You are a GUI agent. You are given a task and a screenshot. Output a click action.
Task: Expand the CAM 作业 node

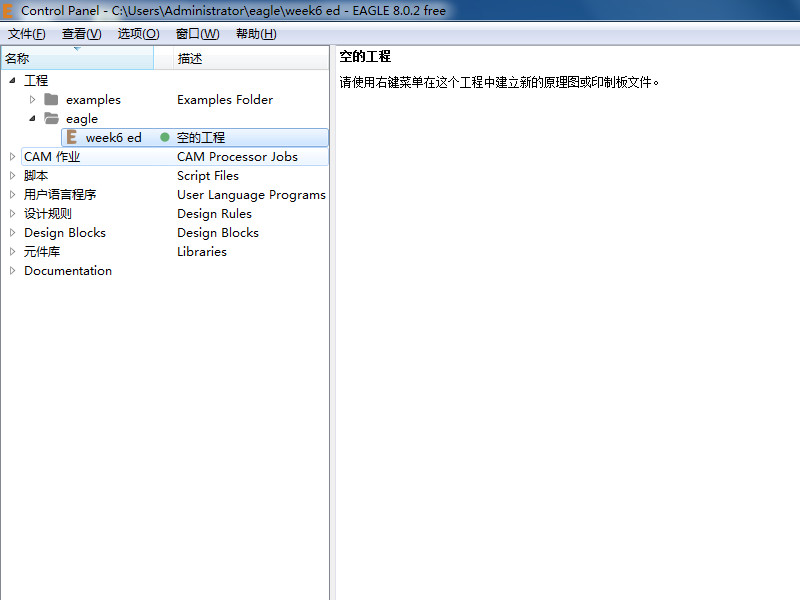(x=12, y=157)
